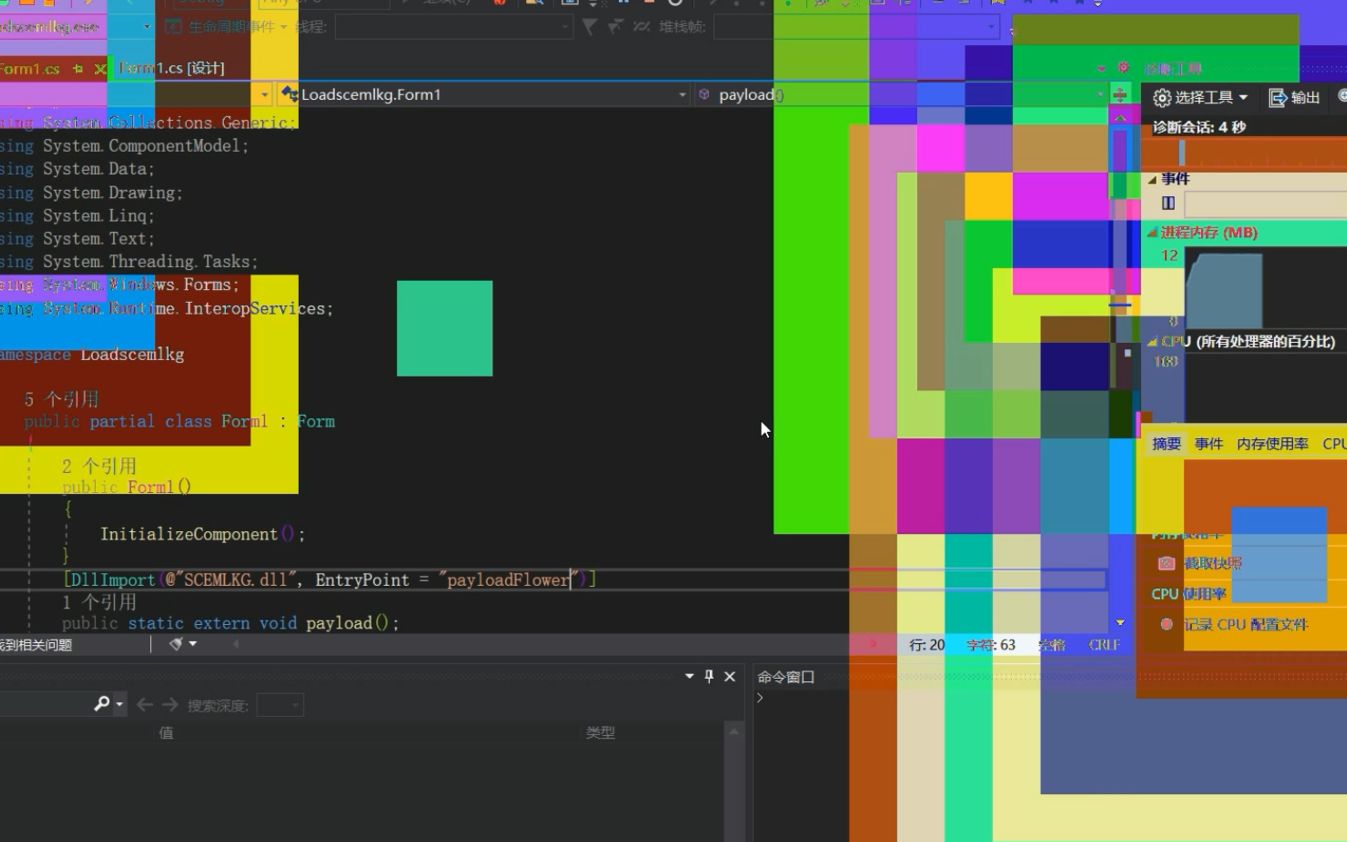Open the 线程 thread combo box
This screenshot has height=842, width=1347.
pos(454,27)
